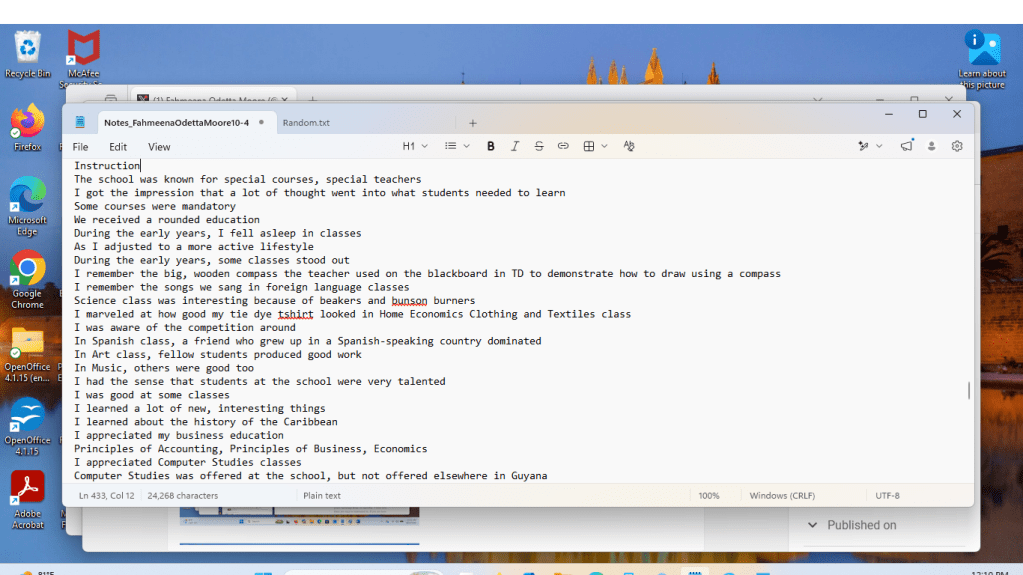Select the OpenOffice 4.1.15 seagull shortcut
This screenshot has height=575, width=1023.
(27, 426)
